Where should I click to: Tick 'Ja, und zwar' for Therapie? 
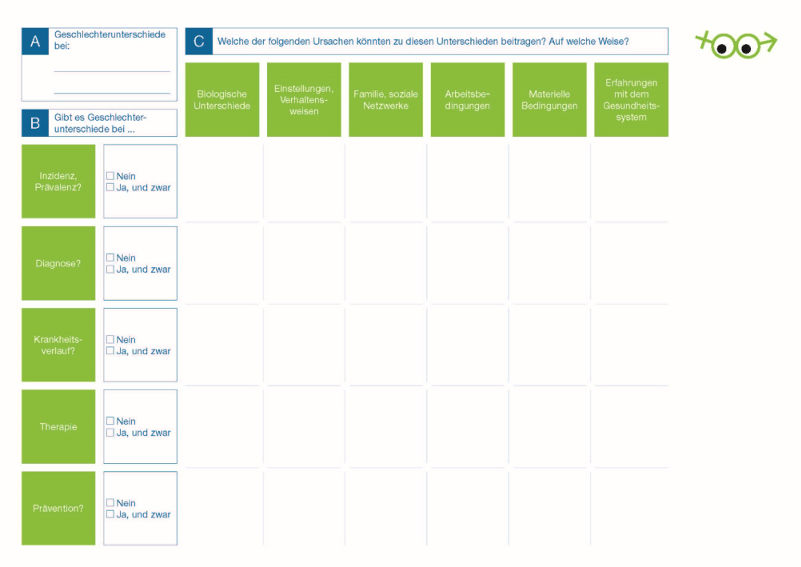(x=110, y=433)
